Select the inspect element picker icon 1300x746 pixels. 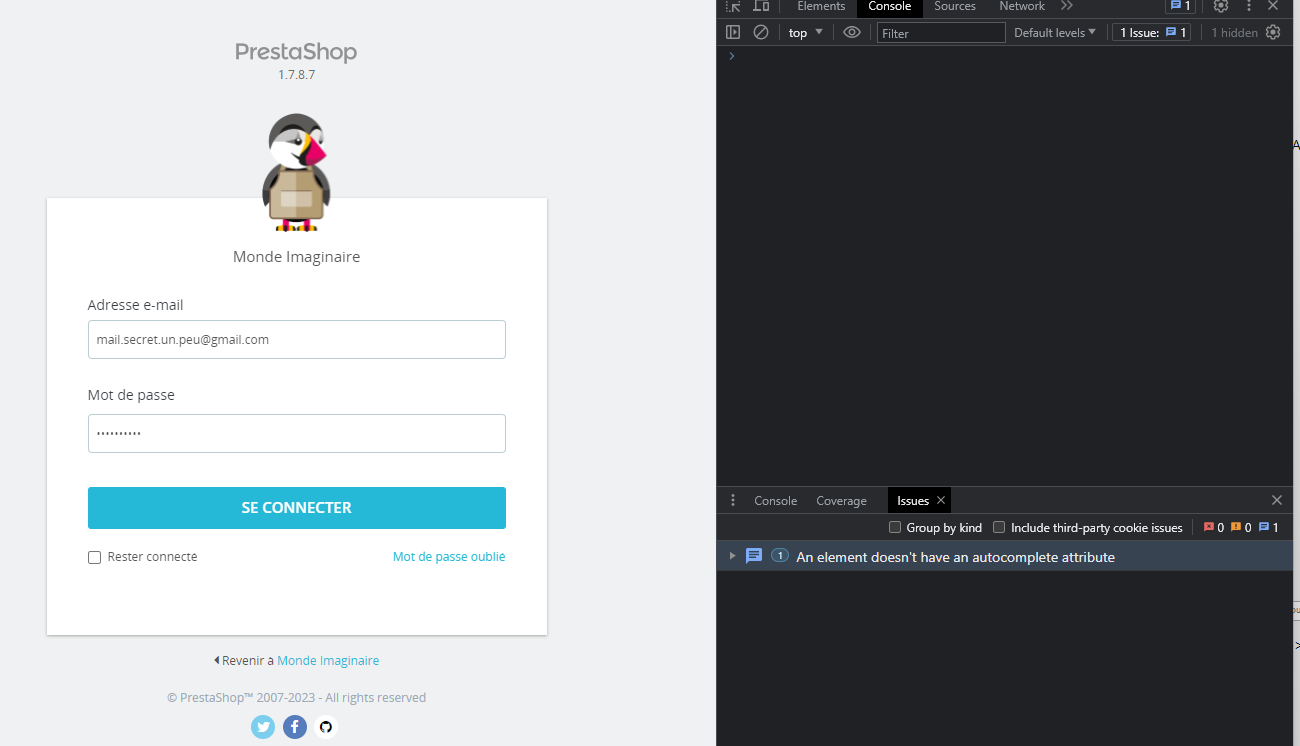(733, 6)
